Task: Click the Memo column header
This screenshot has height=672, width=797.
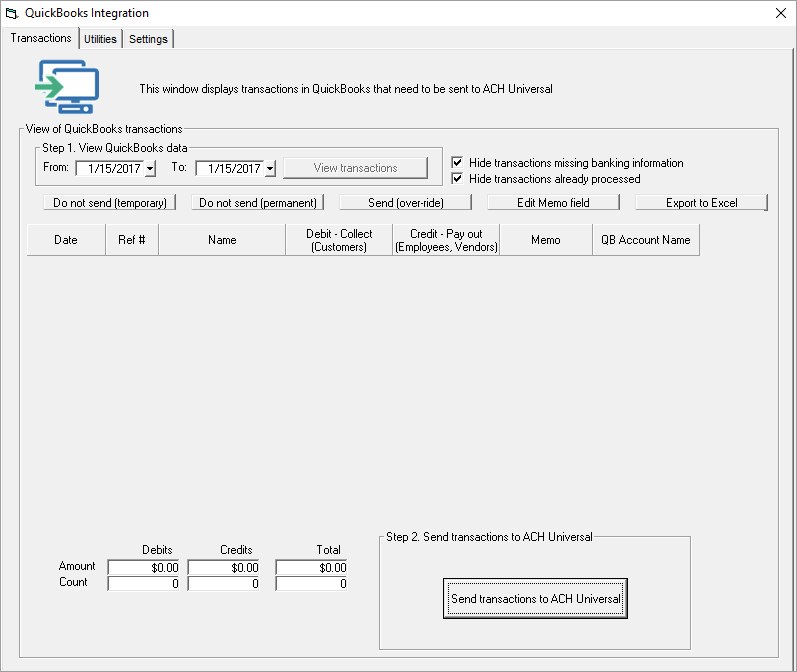Action: pyautogui.click(x=546, y=240)
